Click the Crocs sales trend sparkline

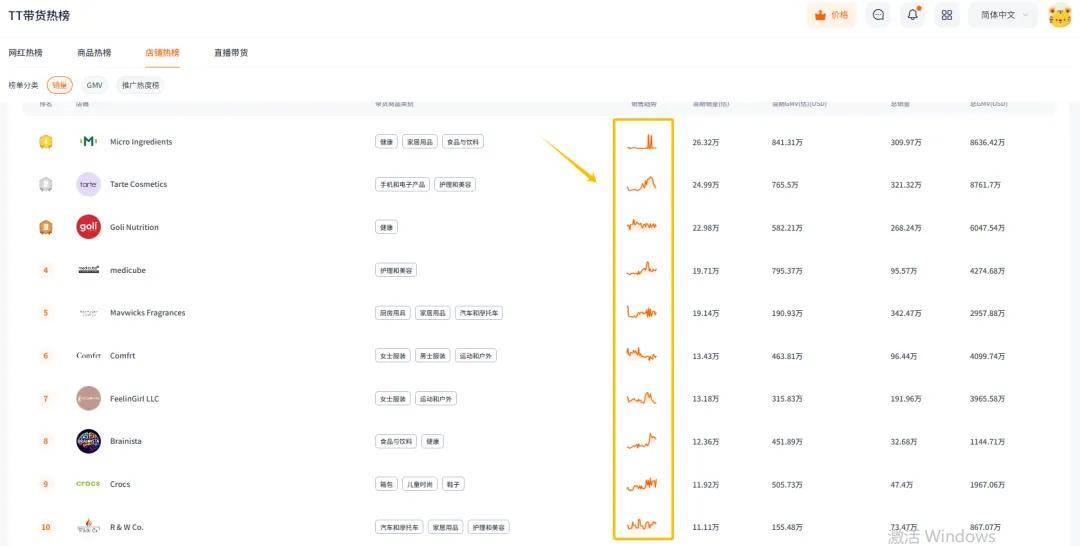[x=641, y=484]
